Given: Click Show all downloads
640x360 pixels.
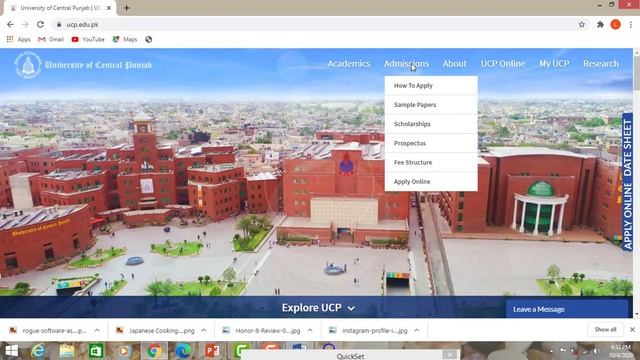Looking at the screenshot, I should tap(605, 329).
